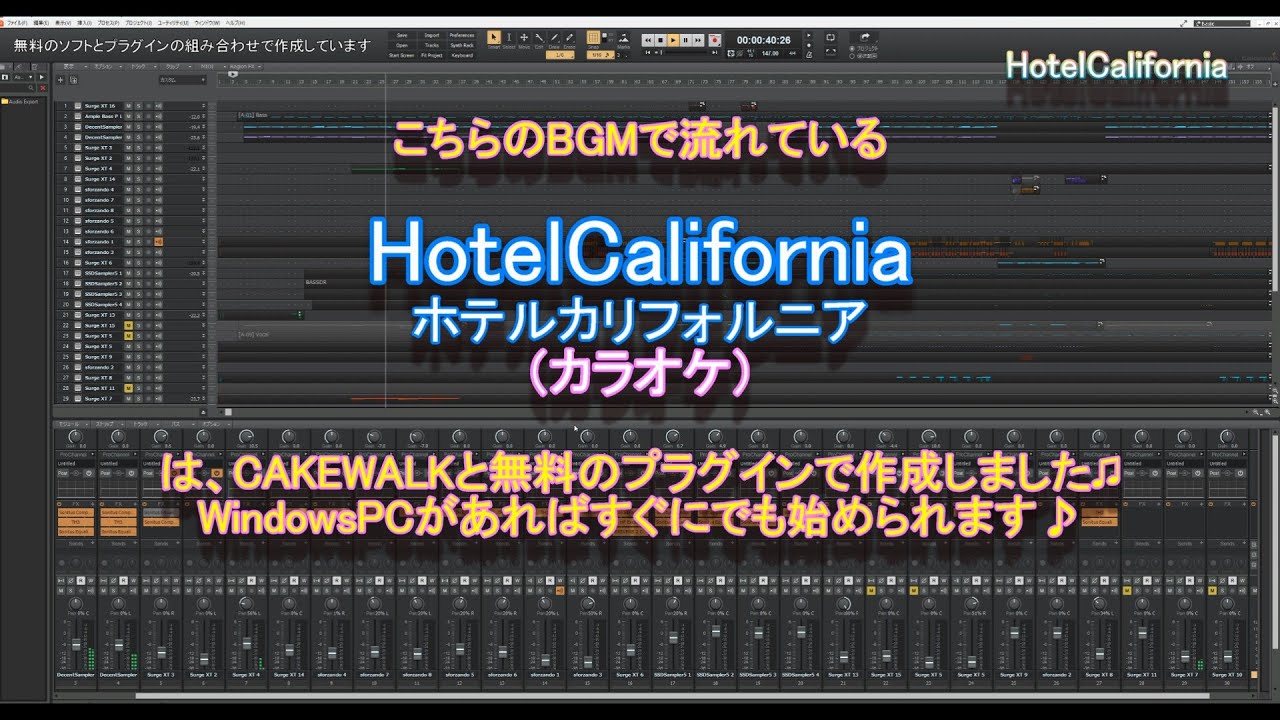This screenshot has width=1280, height=720.
Task: Open the track control preset dropdown
Action: click(x=183, y=80)
